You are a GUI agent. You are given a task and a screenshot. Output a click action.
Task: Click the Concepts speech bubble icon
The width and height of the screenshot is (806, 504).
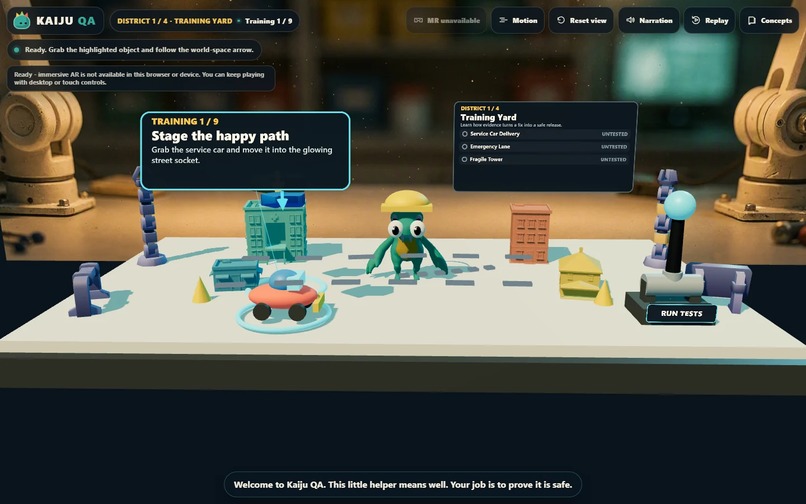(x=752, y=21)
